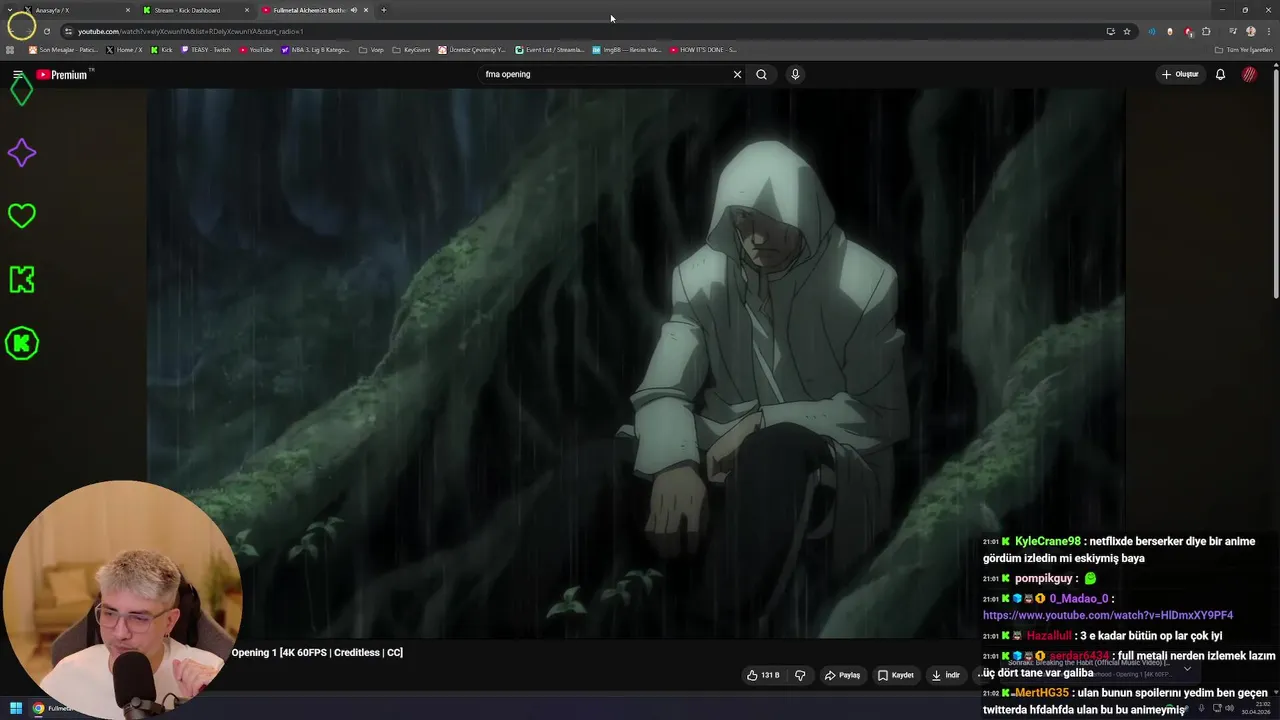1280x720 pixels.
Task: Download the video using İndir
Action: click(x=945, y=675)
